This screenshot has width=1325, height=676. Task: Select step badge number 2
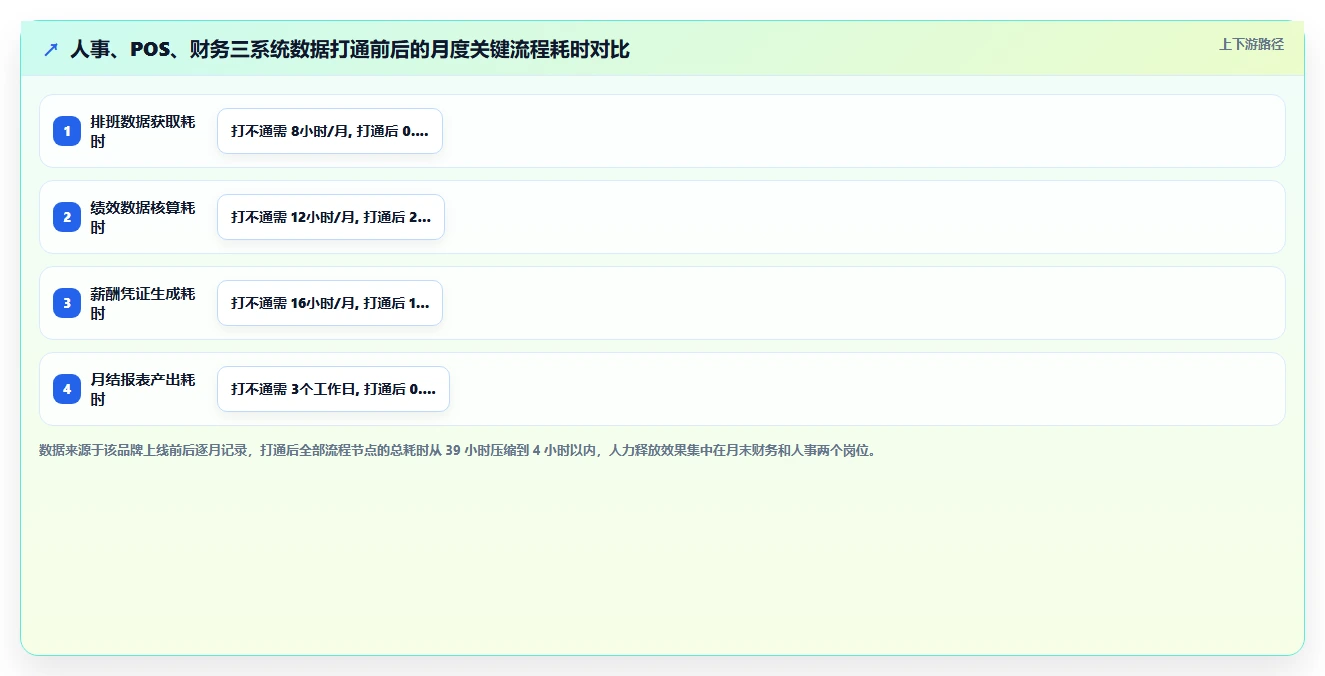click(67, 217)
